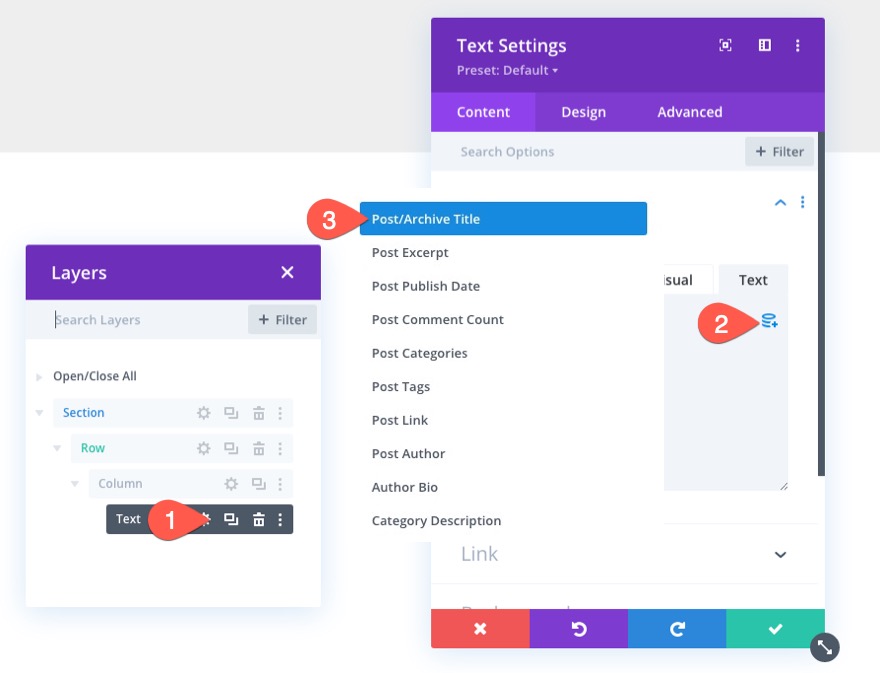This screenshot has width=880, height=673.
Task: Open Text section options three dots
Action: tap(803, 202)
